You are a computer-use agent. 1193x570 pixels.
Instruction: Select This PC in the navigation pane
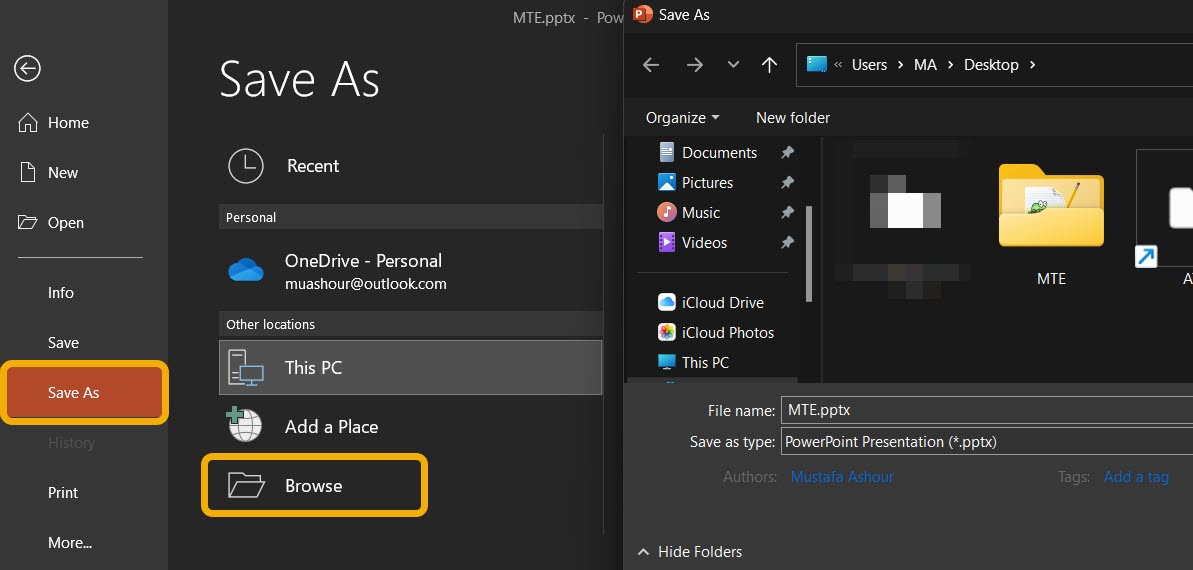point(705,363)
